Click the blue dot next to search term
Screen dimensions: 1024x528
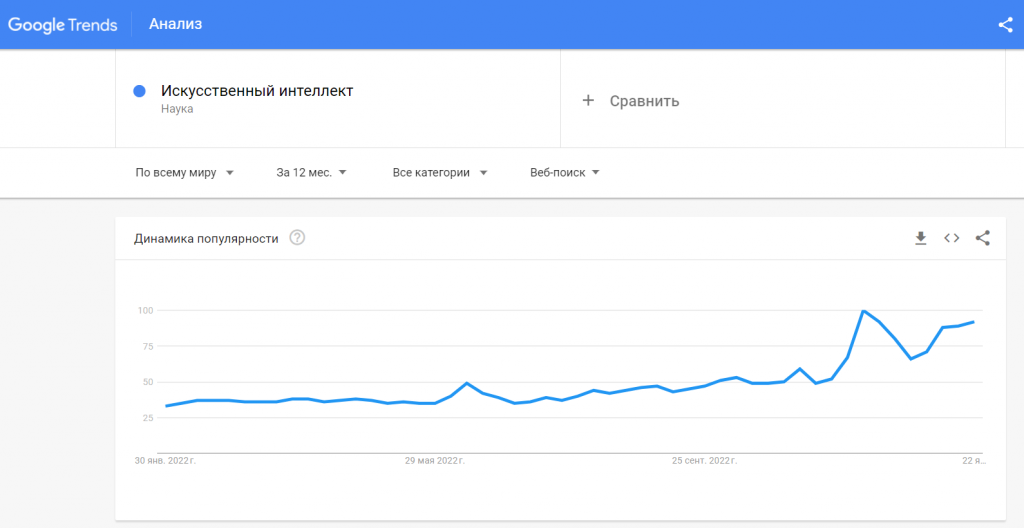point(139,91)
